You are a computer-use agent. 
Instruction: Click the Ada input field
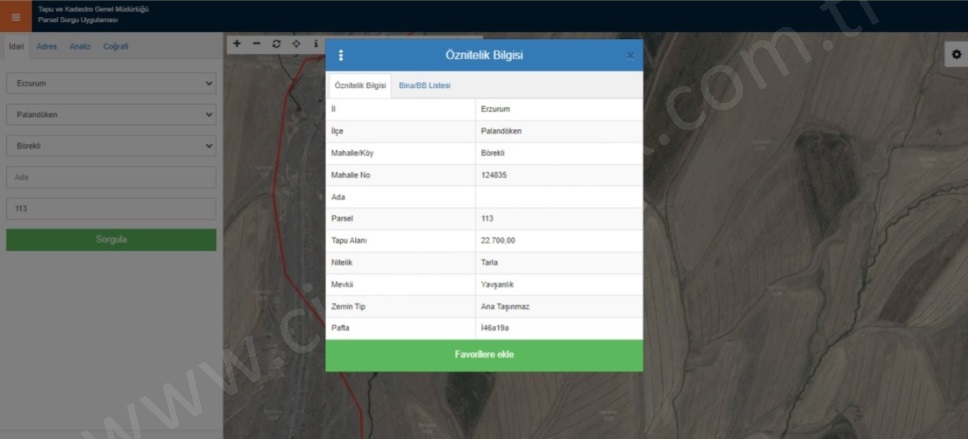click(111, 178)
